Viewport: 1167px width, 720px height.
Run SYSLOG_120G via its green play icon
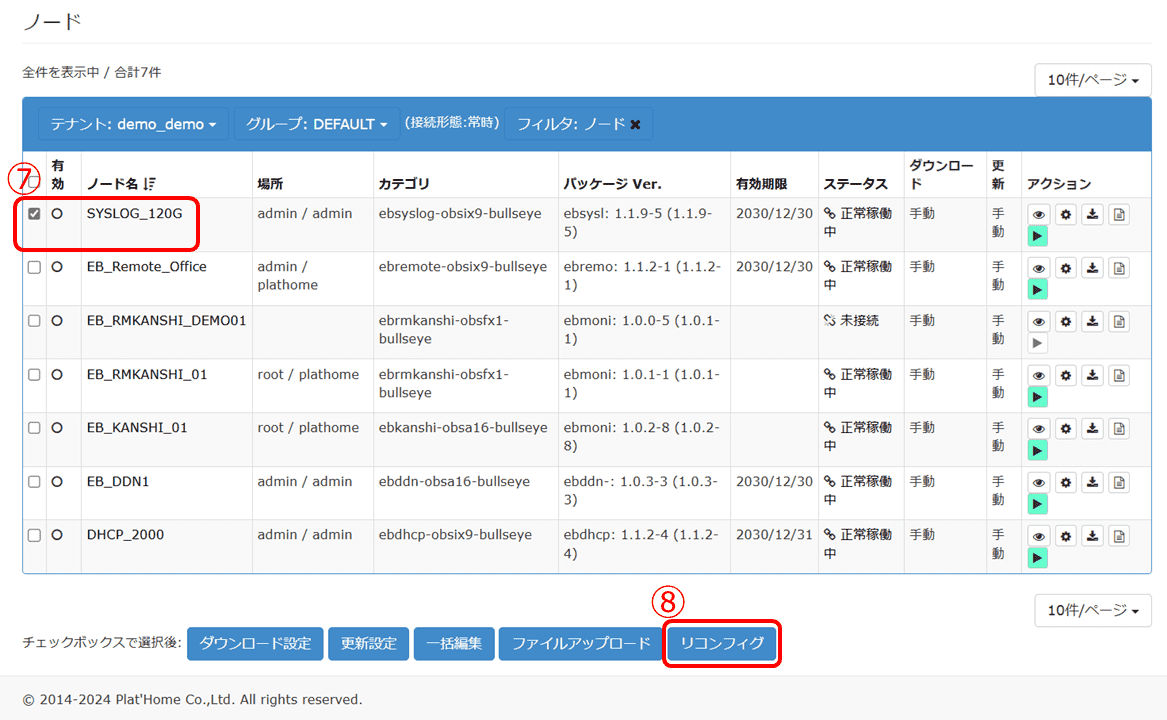click(x=1037, y=236)
